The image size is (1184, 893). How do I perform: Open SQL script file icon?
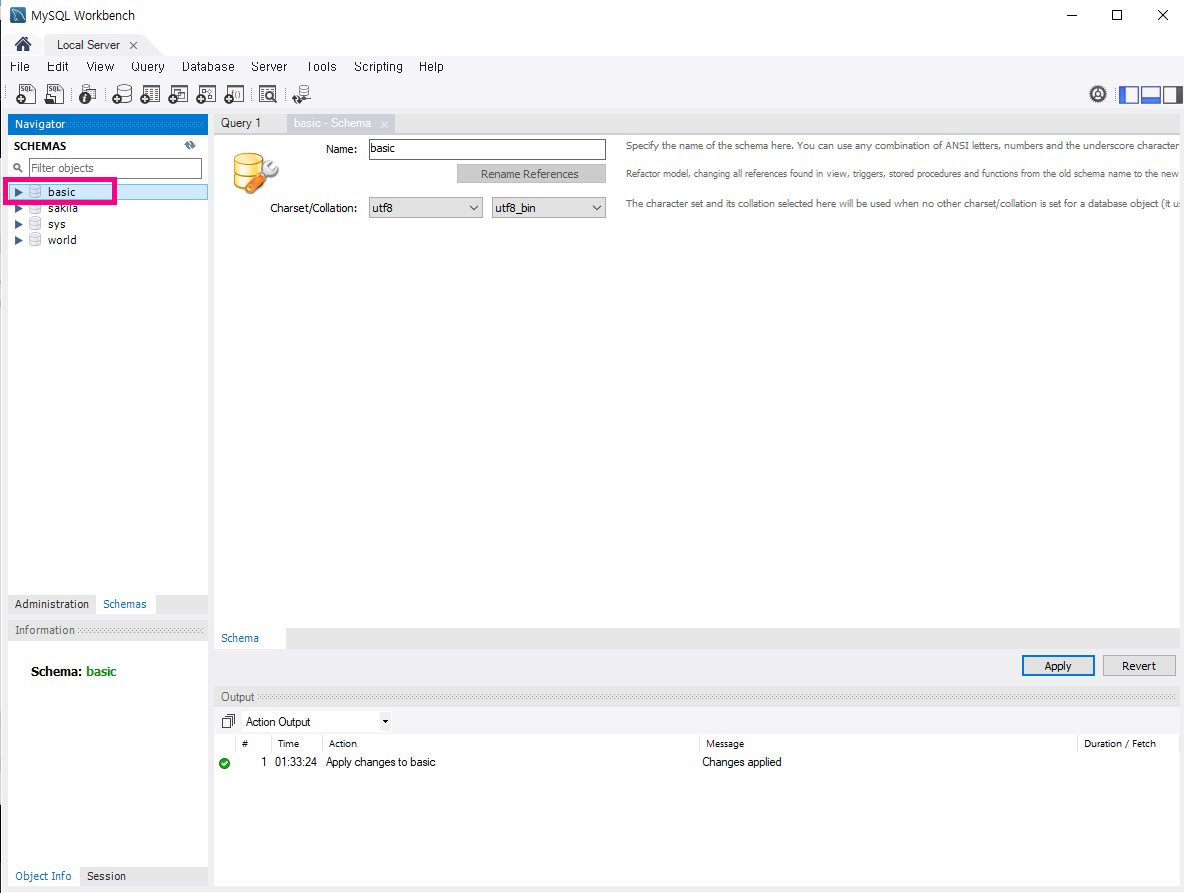(x=54, y=94)
